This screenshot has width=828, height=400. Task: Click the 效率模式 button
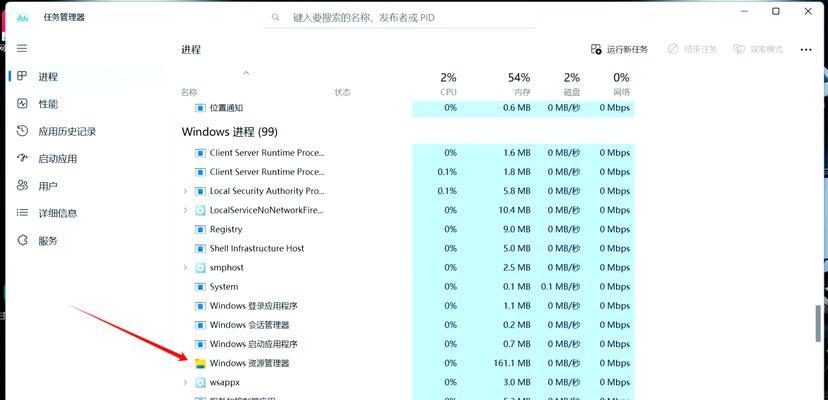(x=758, y=49)
